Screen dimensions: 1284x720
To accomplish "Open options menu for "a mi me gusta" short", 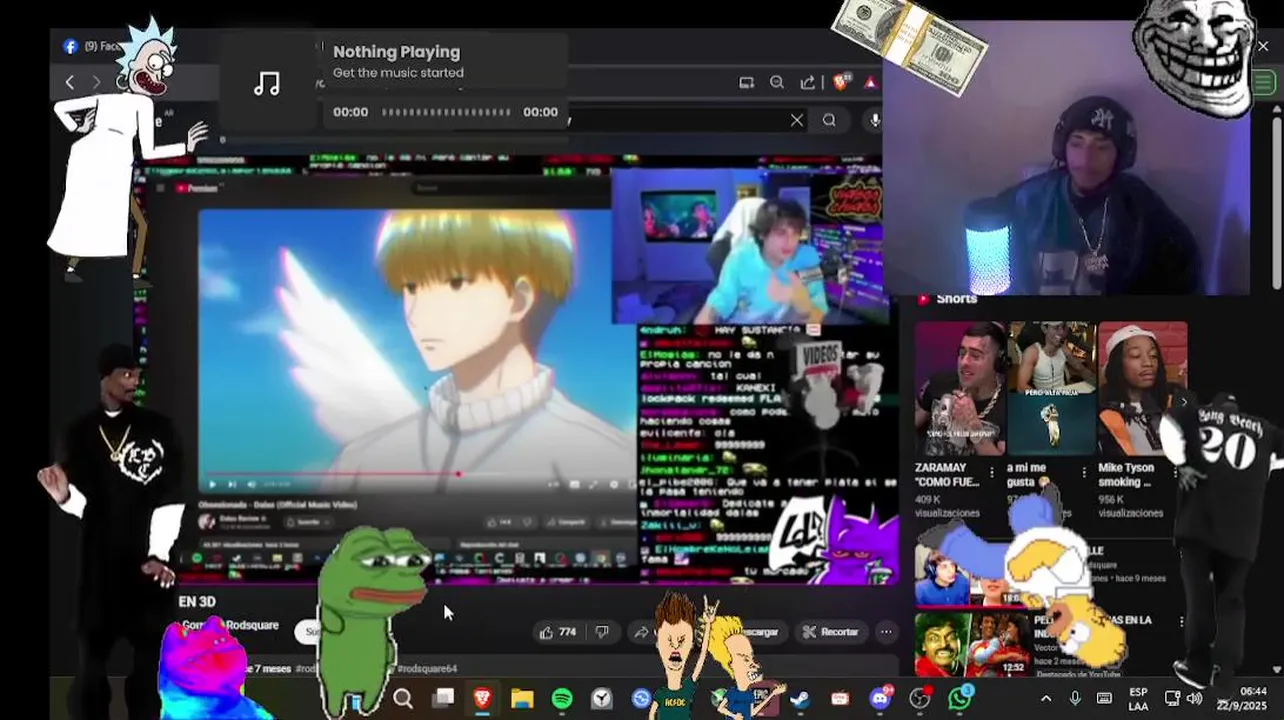I will pos(1083,472).
